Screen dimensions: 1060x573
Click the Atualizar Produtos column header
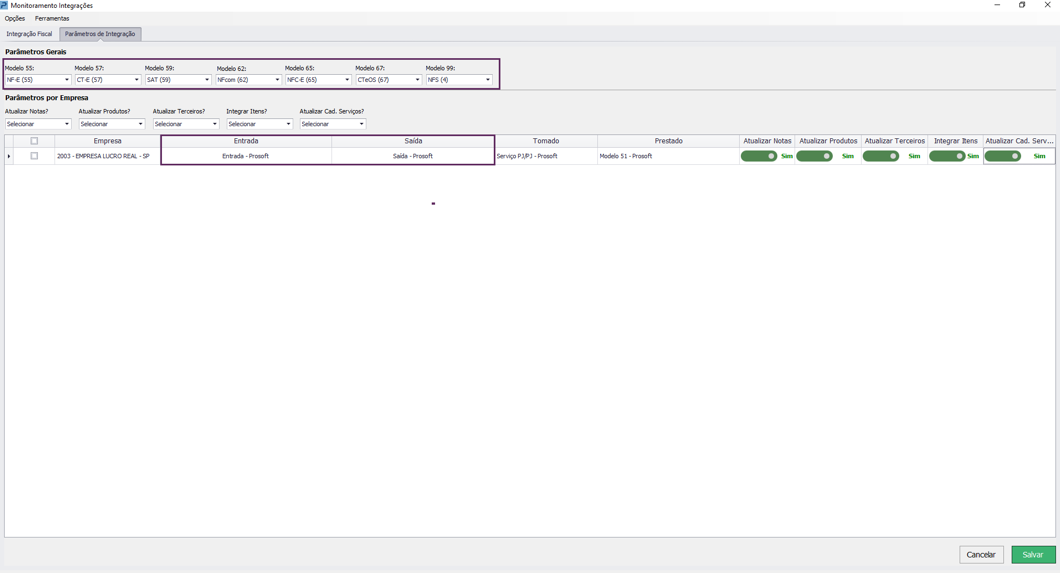[828, 141]
